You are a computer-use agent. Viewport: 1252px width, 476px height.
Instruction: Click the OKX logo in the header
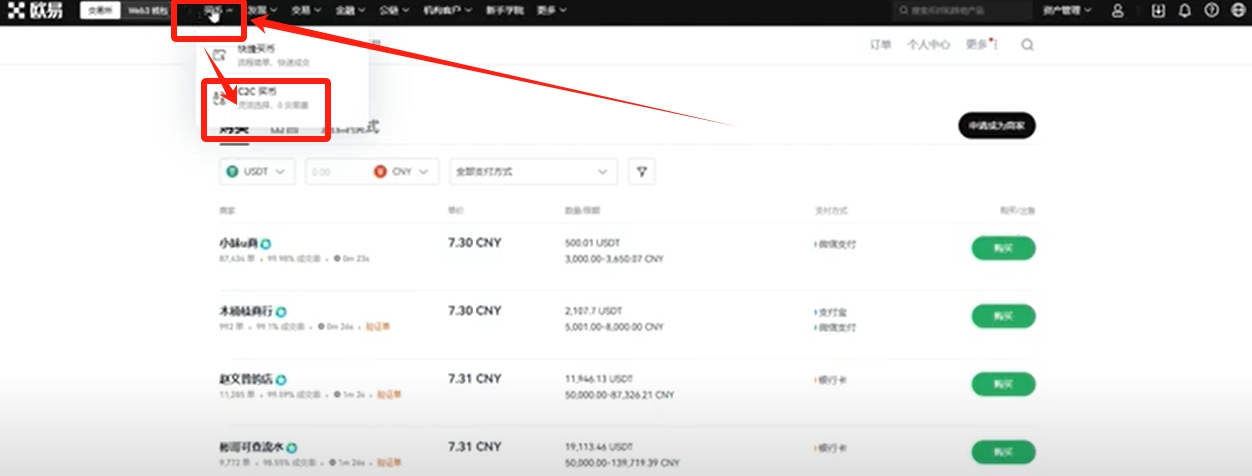click(x=38, y=11)
